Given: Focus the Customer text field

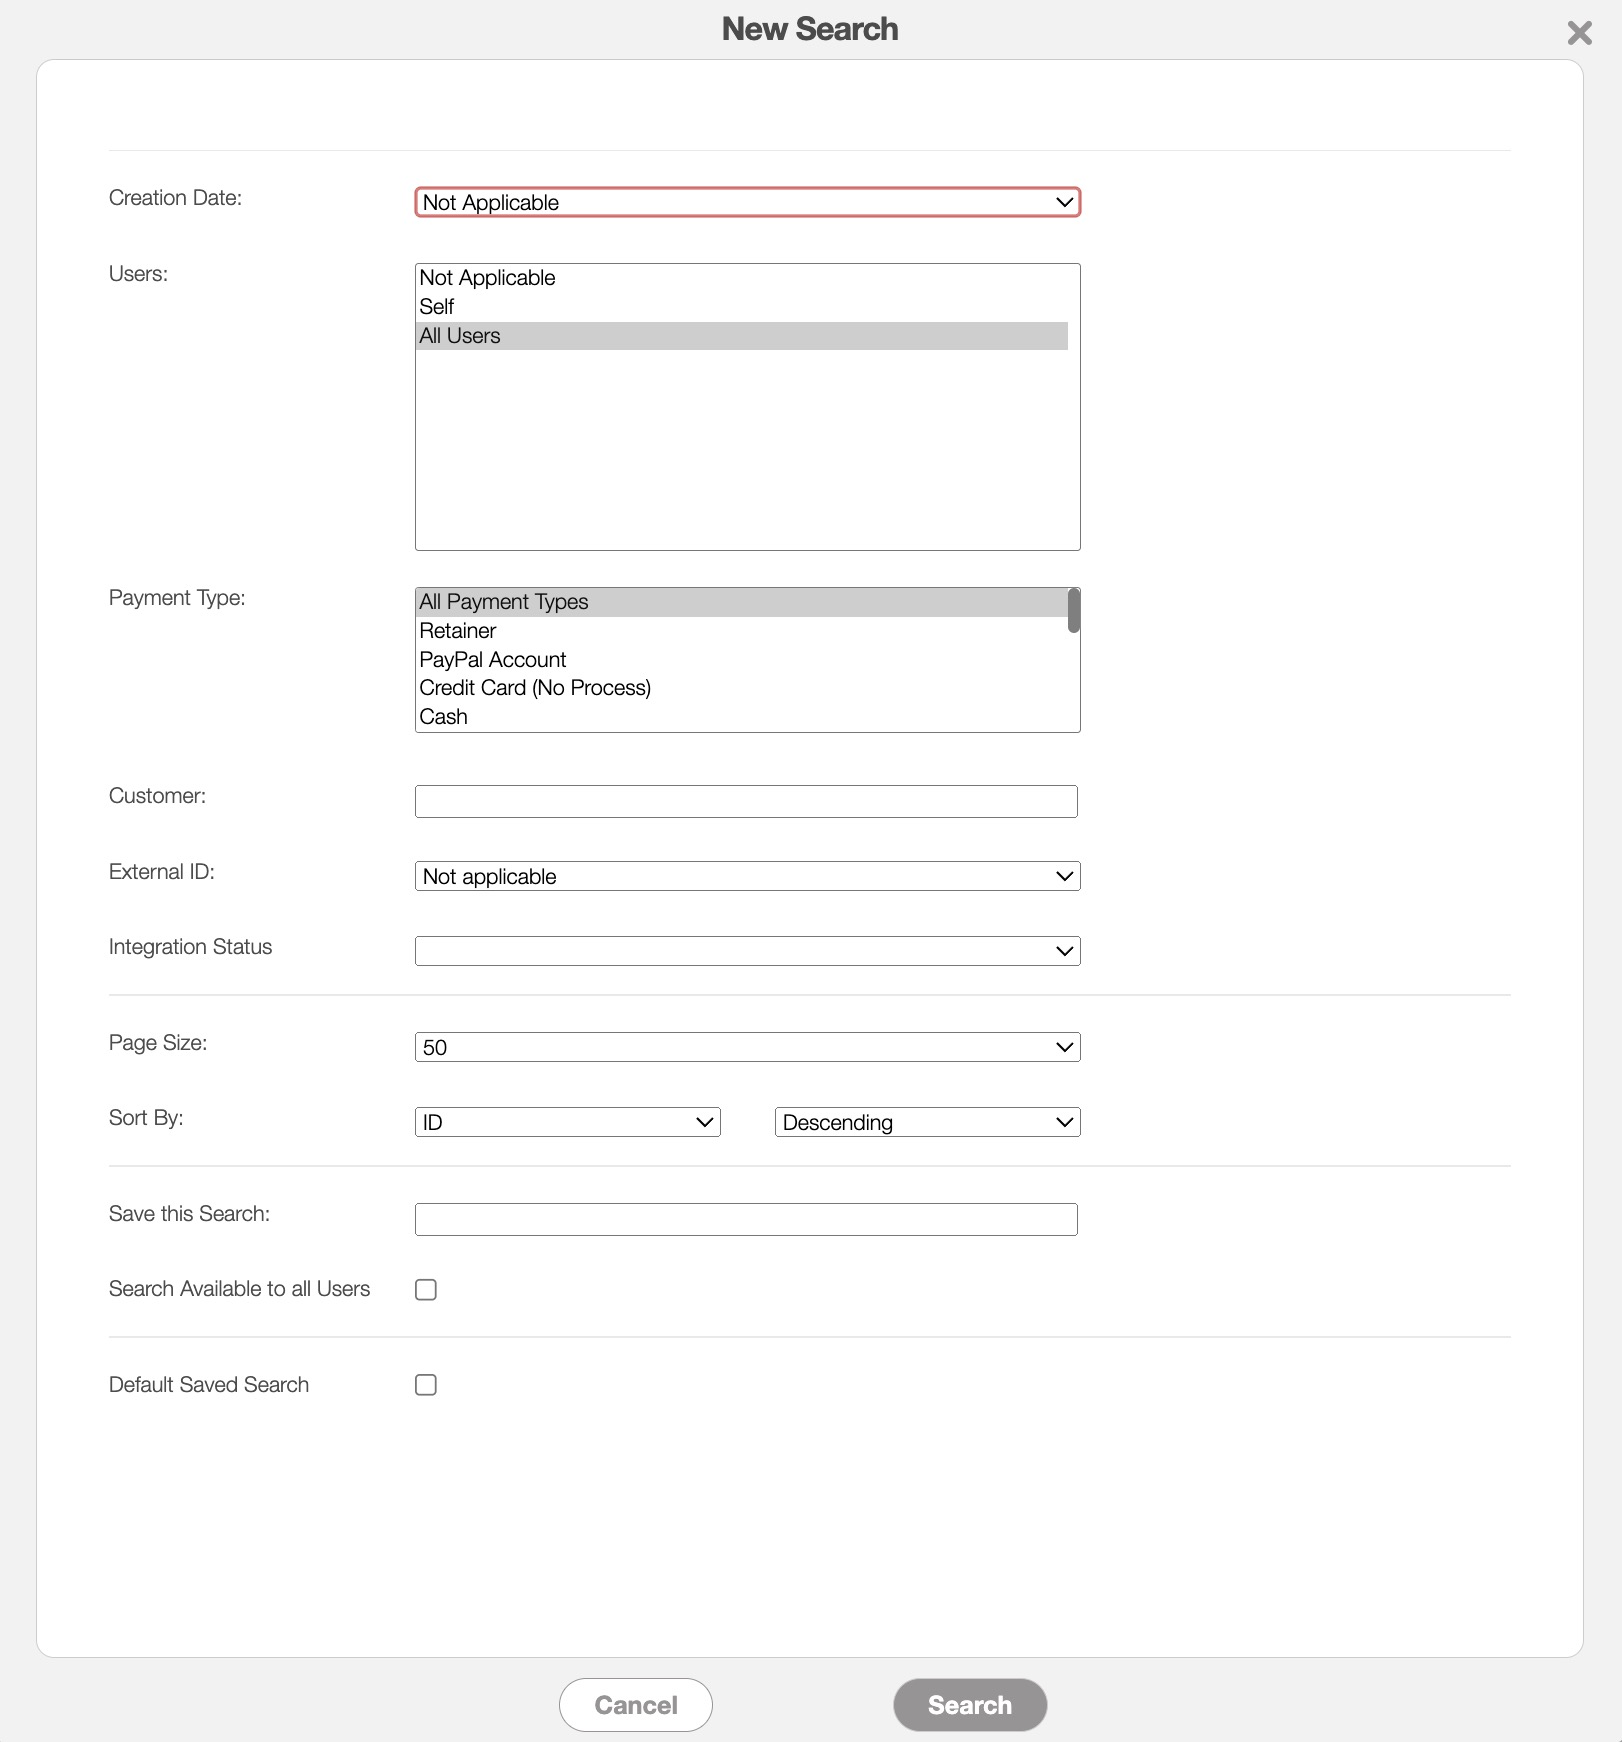Looking at the screenshot, I should [x=746, y=801].
